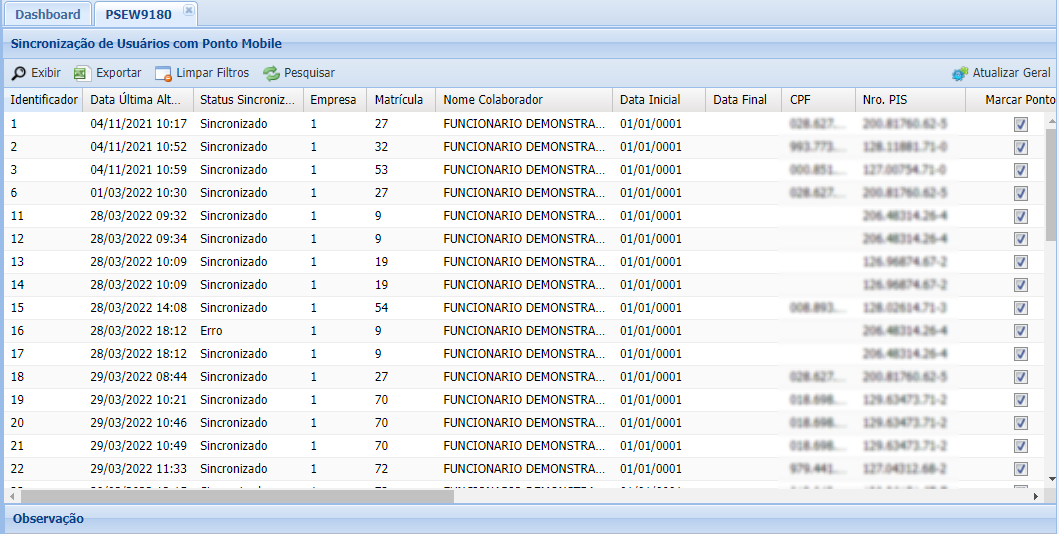Close the PSEW9180 tab with x icon
Viewport: 1059px width, 534px height.
point(189,11)
